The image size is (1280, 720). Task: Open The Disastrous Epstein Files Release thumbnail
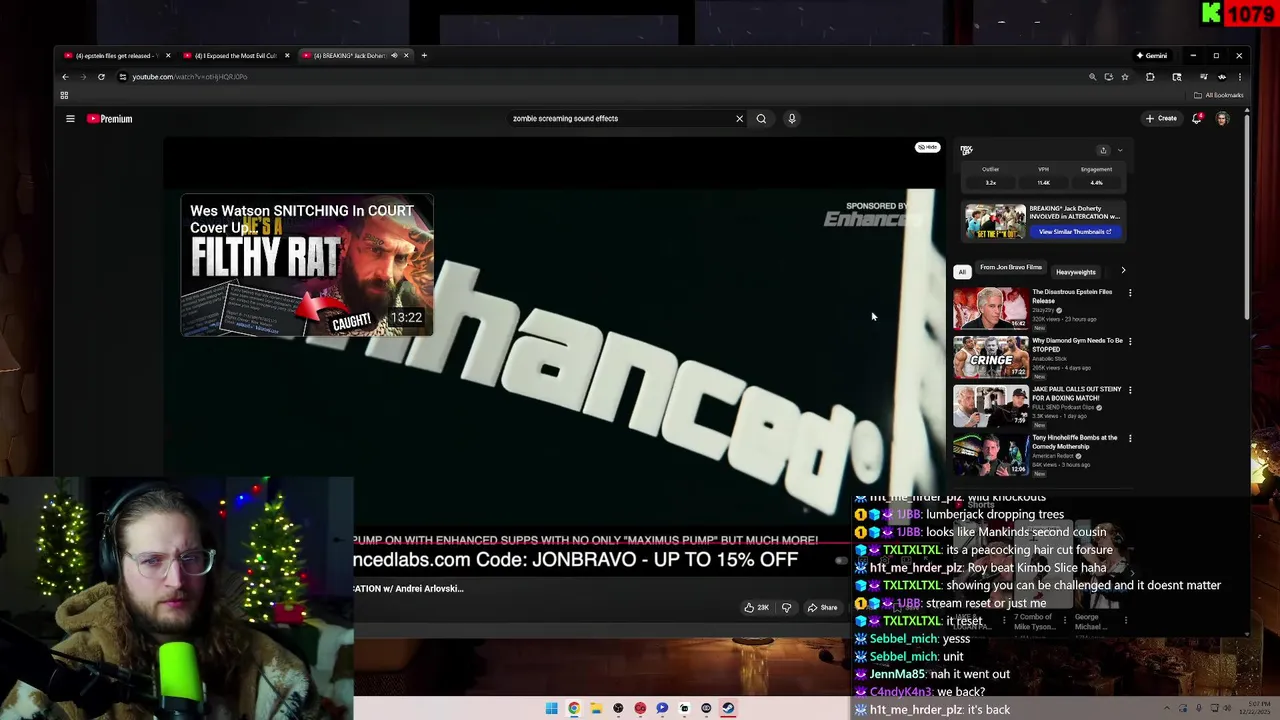[x=990, y=308]
